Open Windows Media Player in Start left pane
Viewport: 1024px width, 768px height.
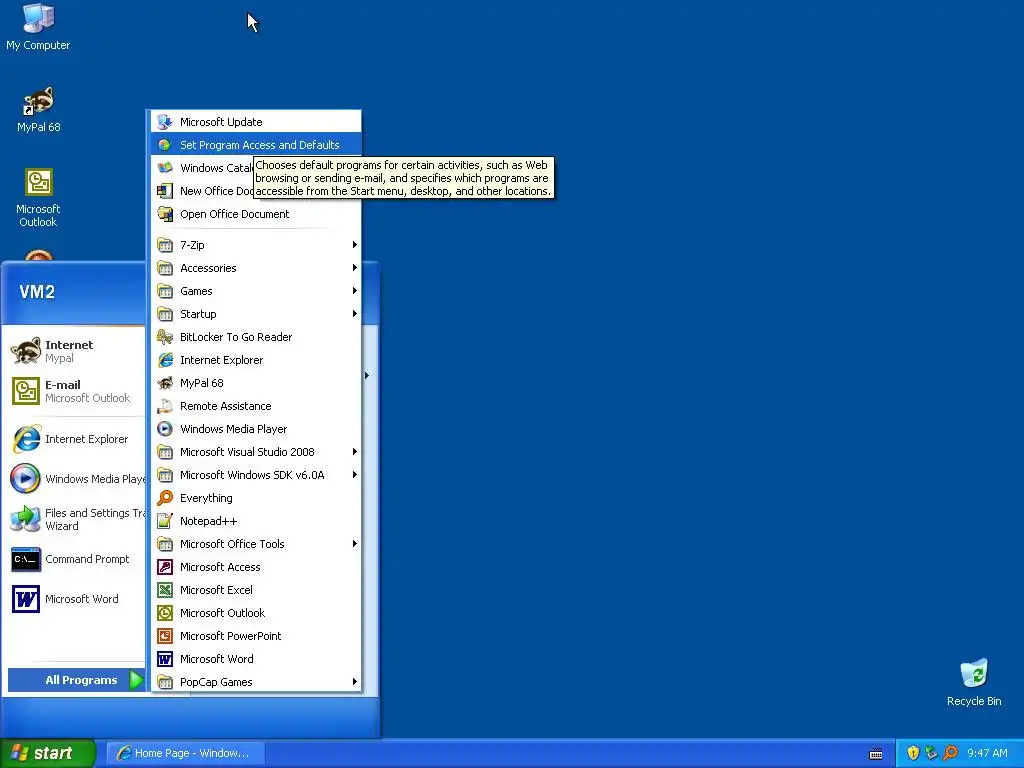point(76,479)
